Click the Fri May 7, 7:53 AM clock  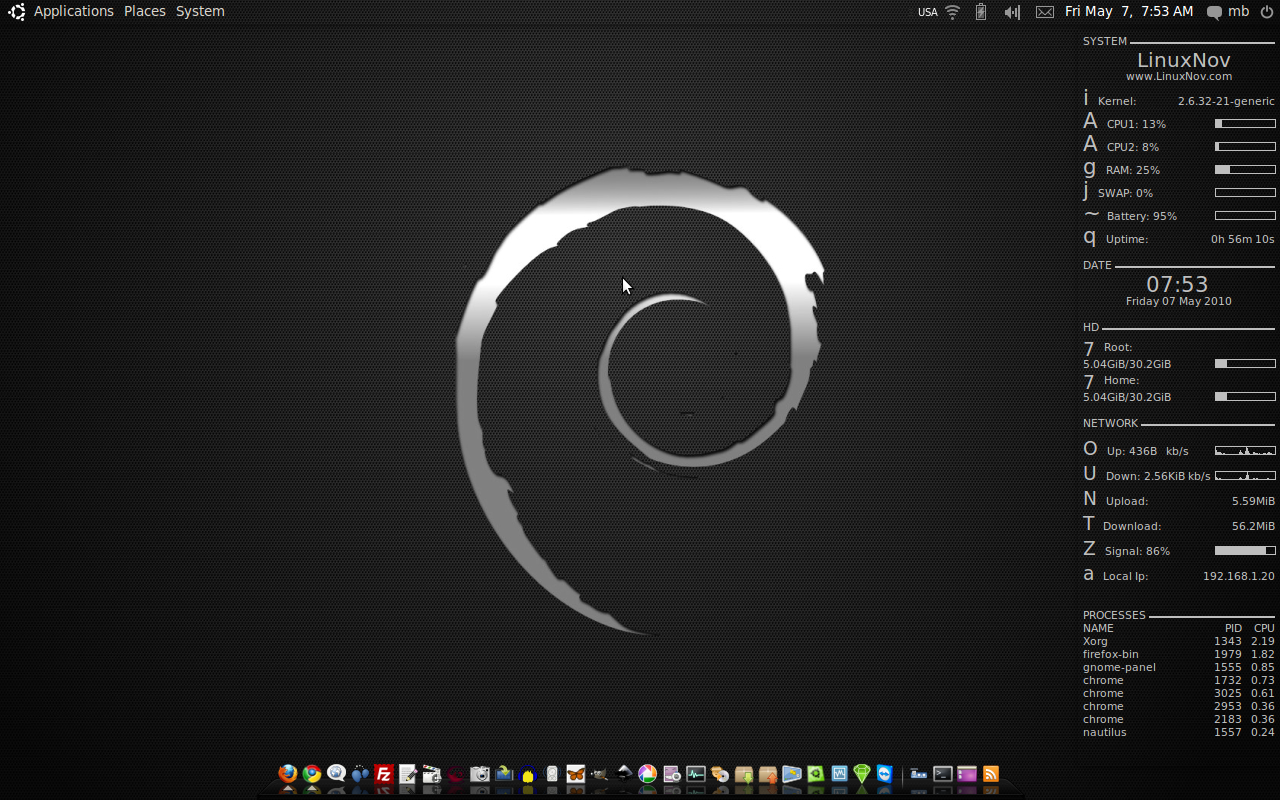tap(1129, 11)
